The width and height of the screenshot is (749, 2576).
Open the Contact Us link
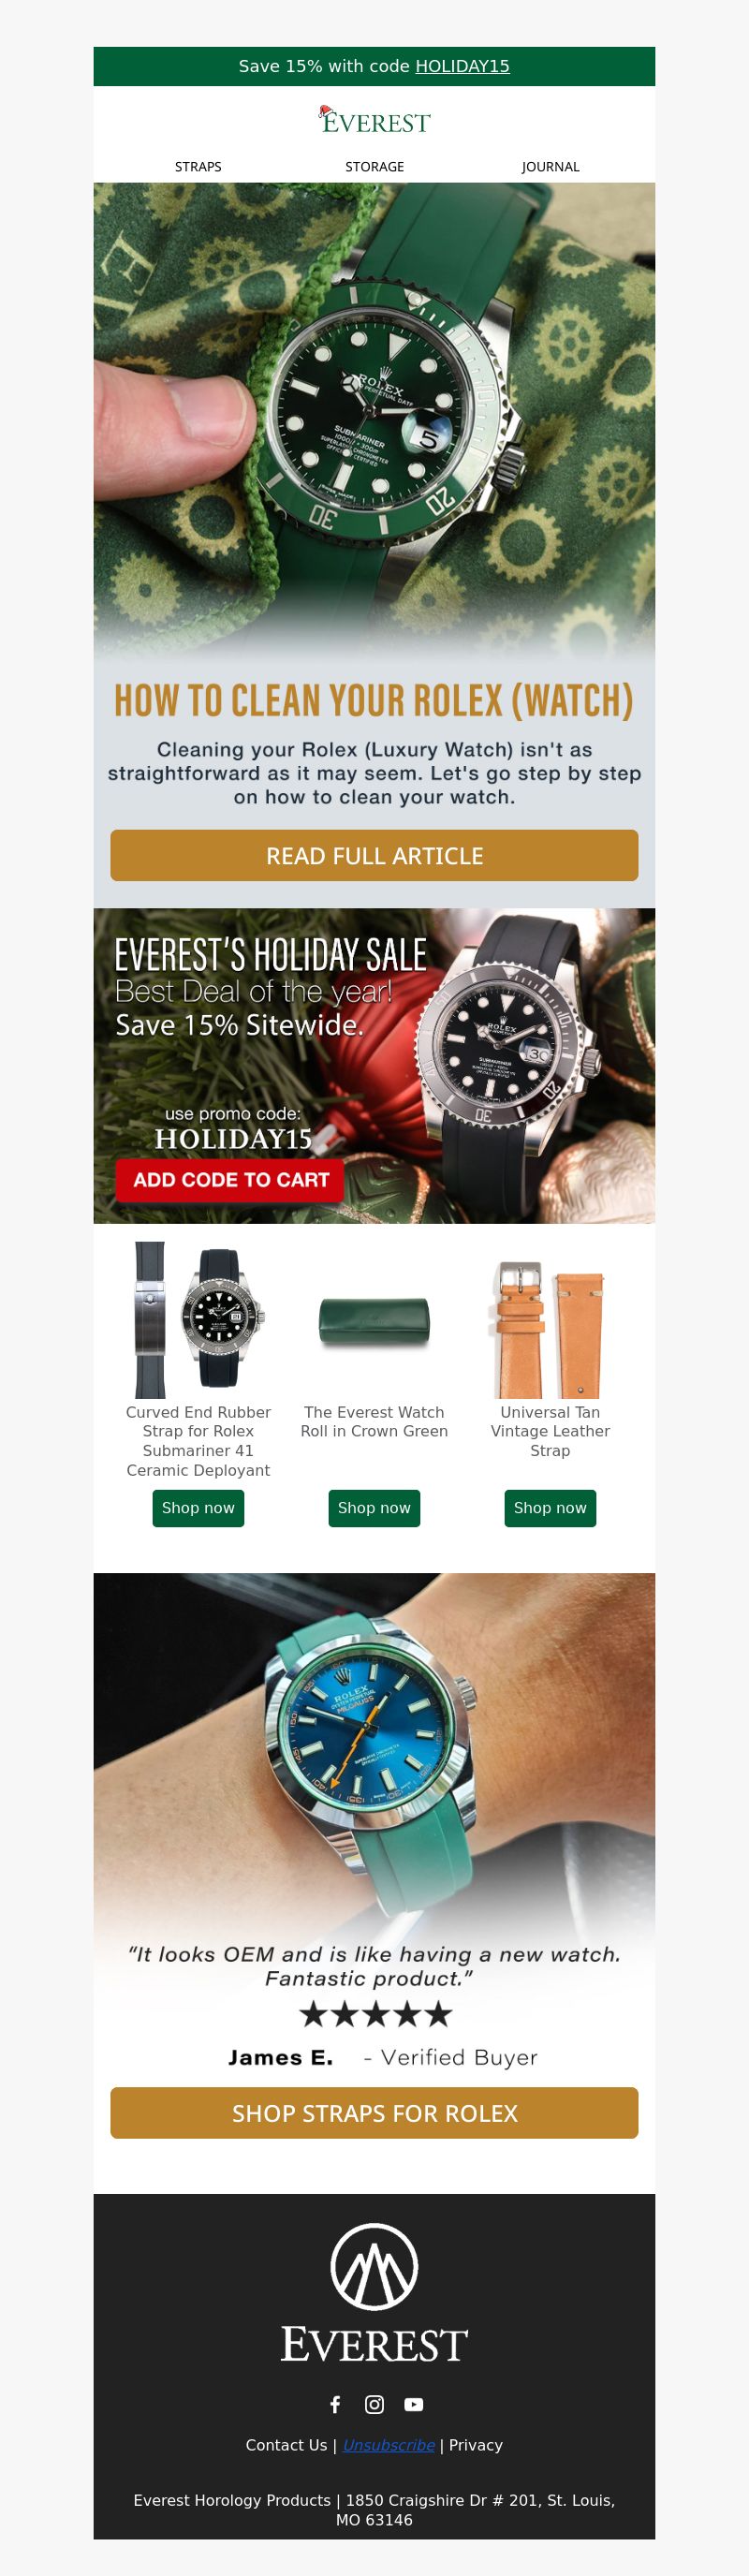click(286, 2445)
